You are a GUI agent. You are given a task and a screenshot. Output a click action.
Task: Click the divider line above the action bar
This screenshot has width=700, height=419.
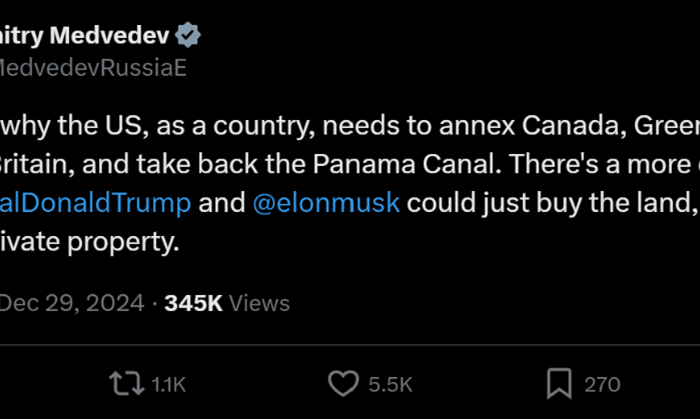(350, 344)
